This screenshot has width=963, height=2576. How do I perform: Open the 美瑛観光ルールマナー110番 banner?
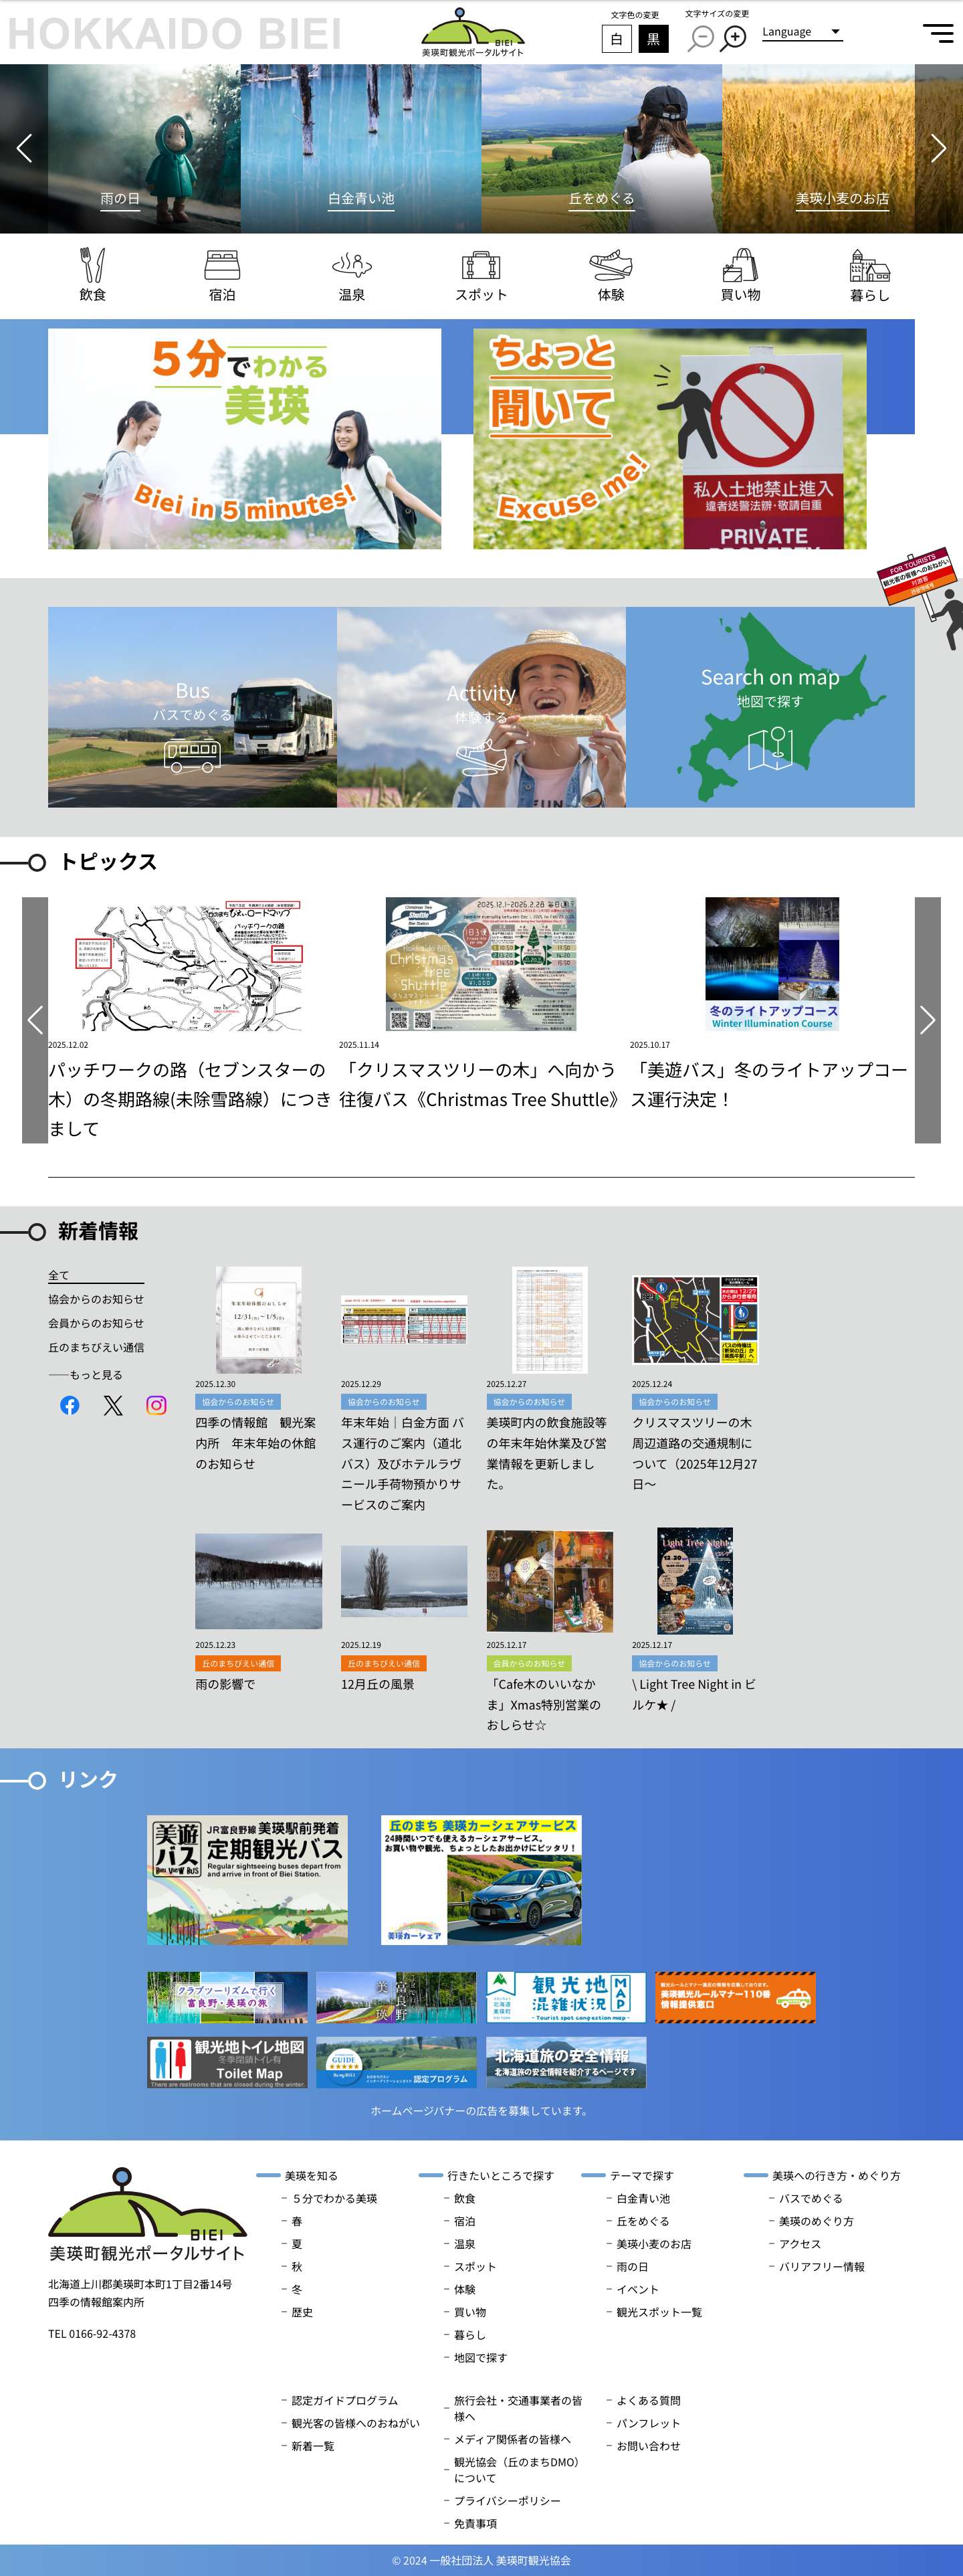(x=735, y=1997)
